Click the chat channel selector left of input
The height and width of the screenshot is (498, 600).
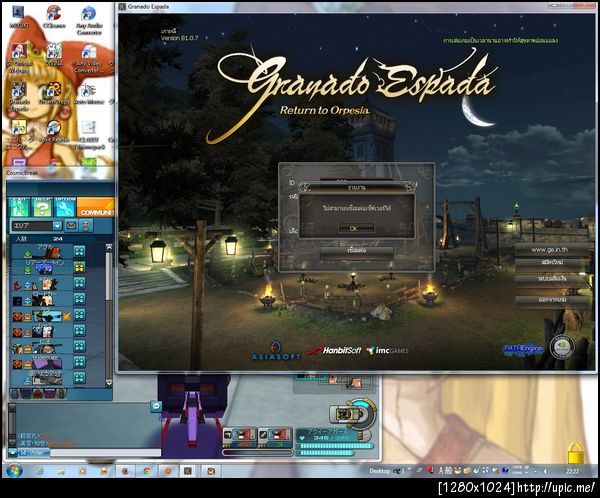34,453
